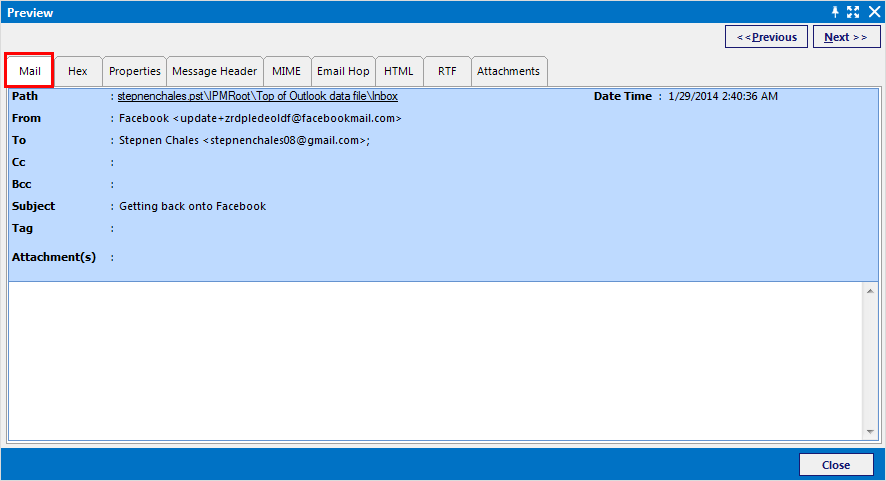The height and width of the screenshot is (481, 886).
Task: Switch to the Message Header tab
Action: pos(215,71)
